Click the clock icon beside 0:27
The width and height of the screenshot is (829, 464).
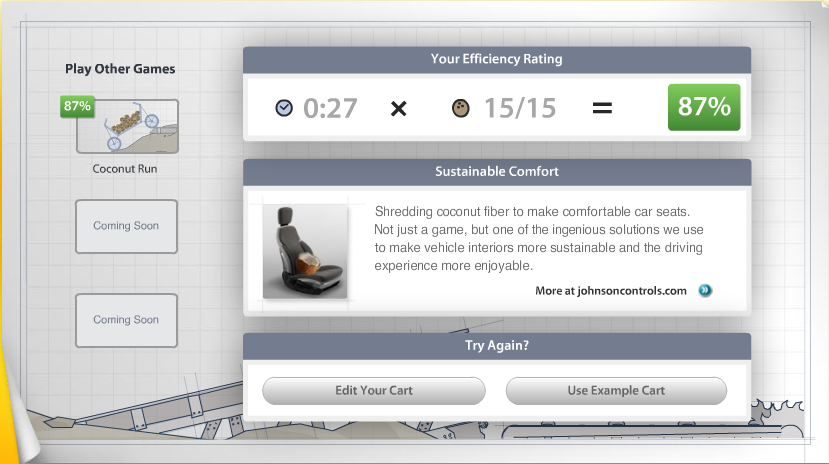(284, 108)
